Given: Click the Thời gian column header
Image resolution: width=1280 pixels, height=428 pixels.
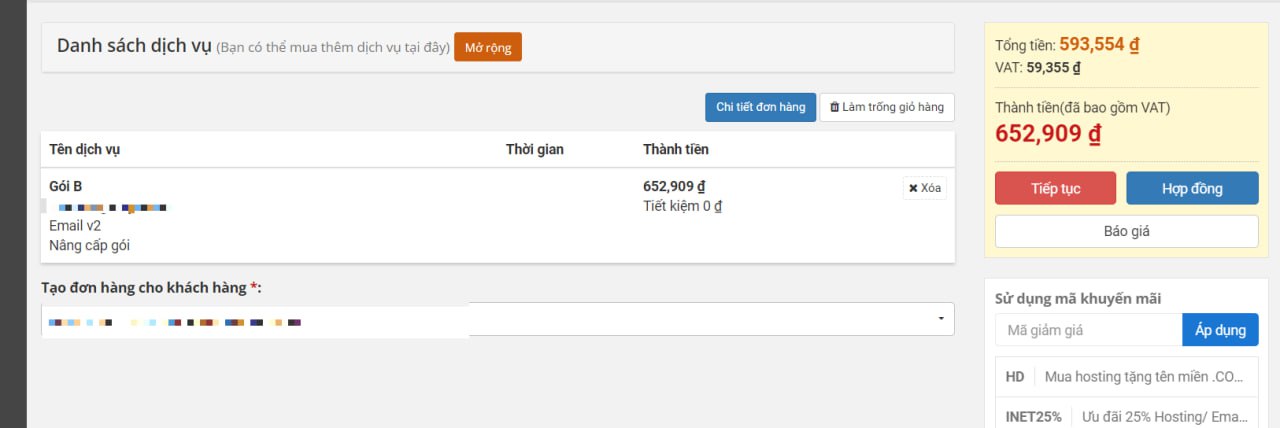Looking at the screenshot, I should pyautogui.click(x=535, y=149).
